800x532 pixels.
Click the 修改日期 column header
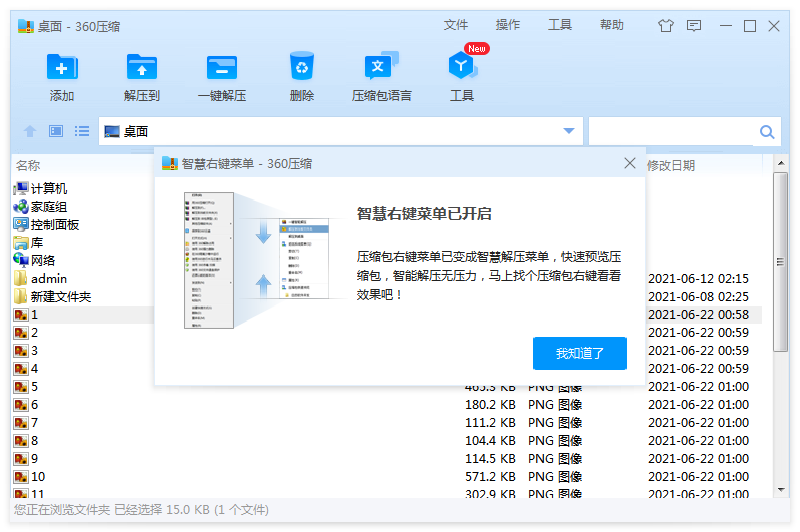(671, 165)
